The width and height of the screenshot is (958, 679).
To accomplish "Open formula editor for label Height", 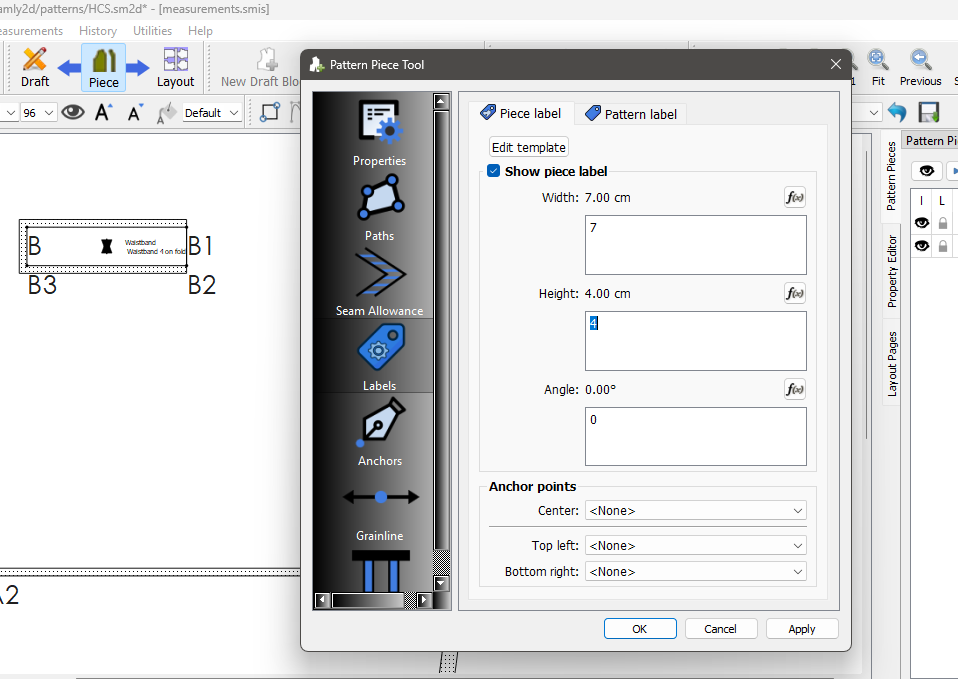I will coord(794,293).
